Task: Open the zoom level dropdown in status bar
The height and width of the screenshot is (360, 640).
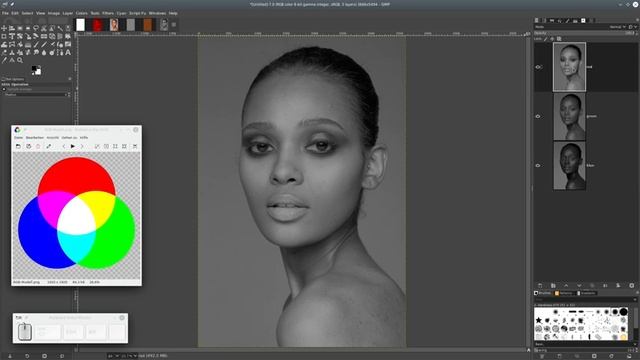Action: pyautogui.click(x=130, y=356)
